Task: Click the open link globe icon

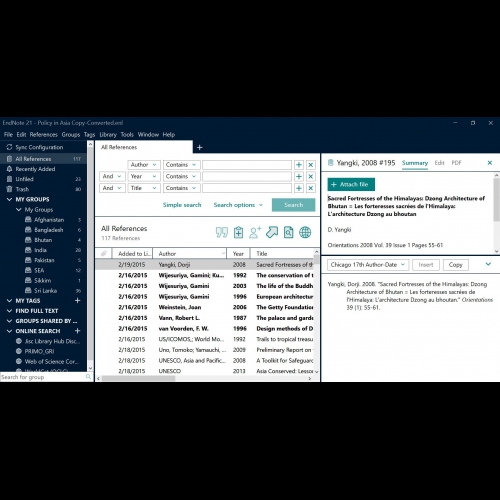Action: [305, 232]
